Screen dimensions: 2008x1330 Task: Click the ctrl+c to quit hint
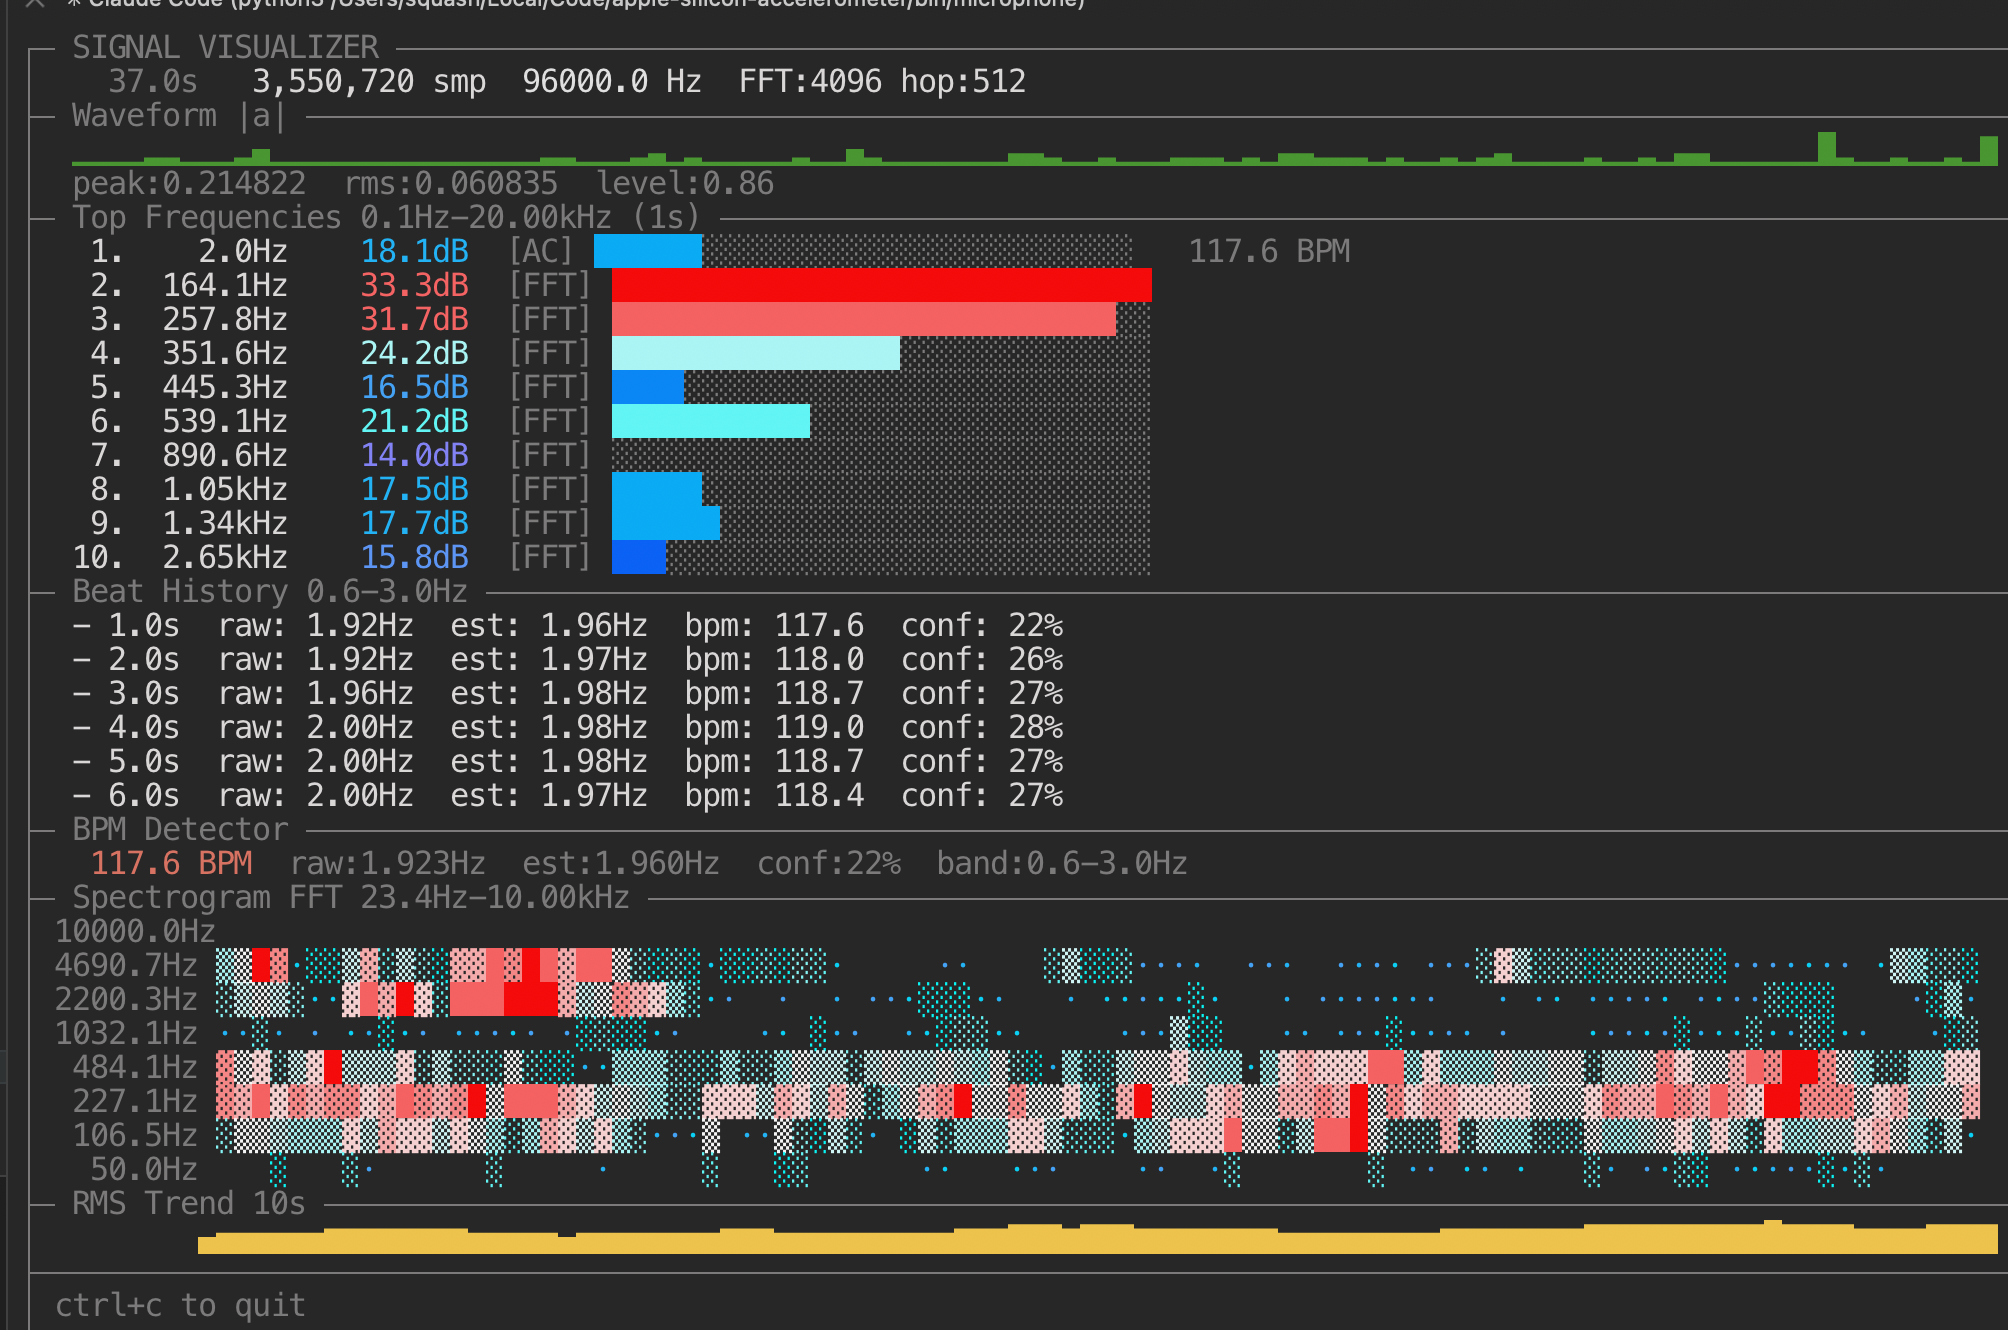click(x=179, y=1304)
